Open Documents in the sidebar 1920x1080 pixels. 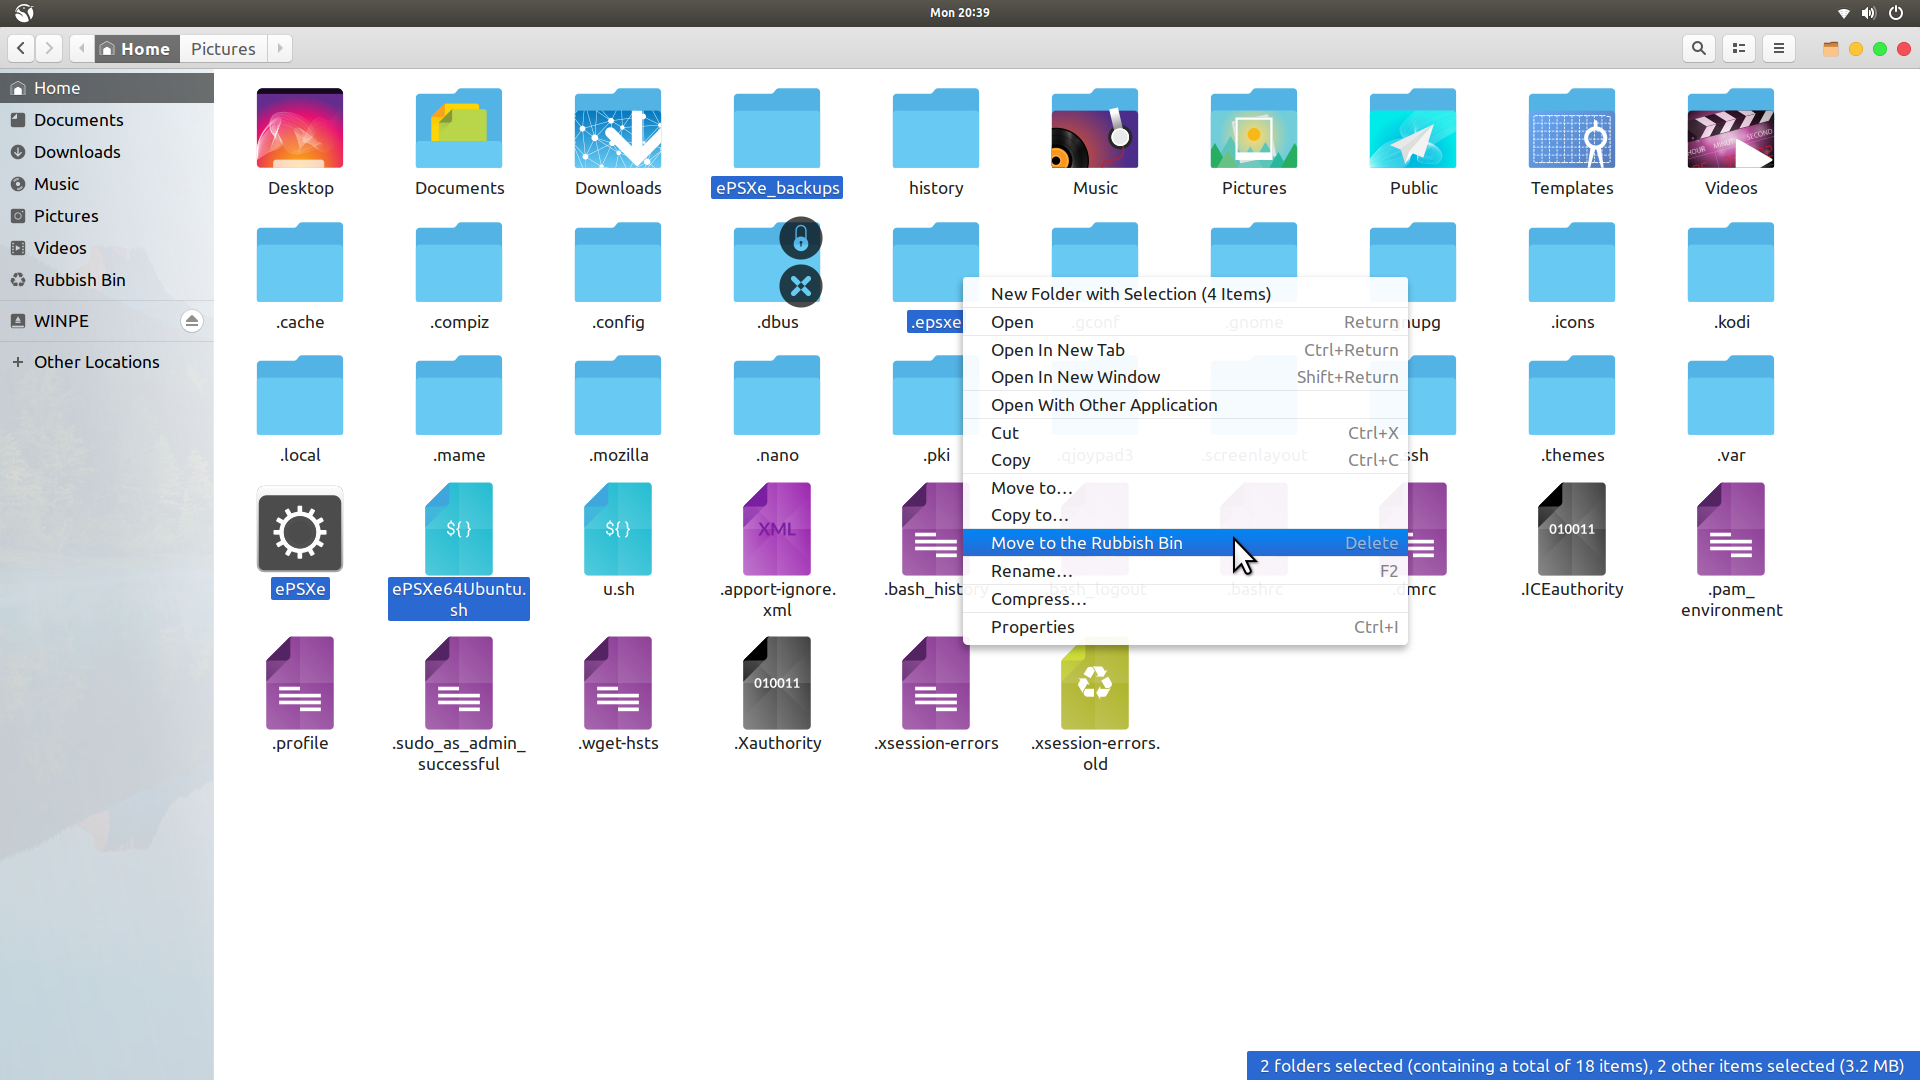point(107,120)
